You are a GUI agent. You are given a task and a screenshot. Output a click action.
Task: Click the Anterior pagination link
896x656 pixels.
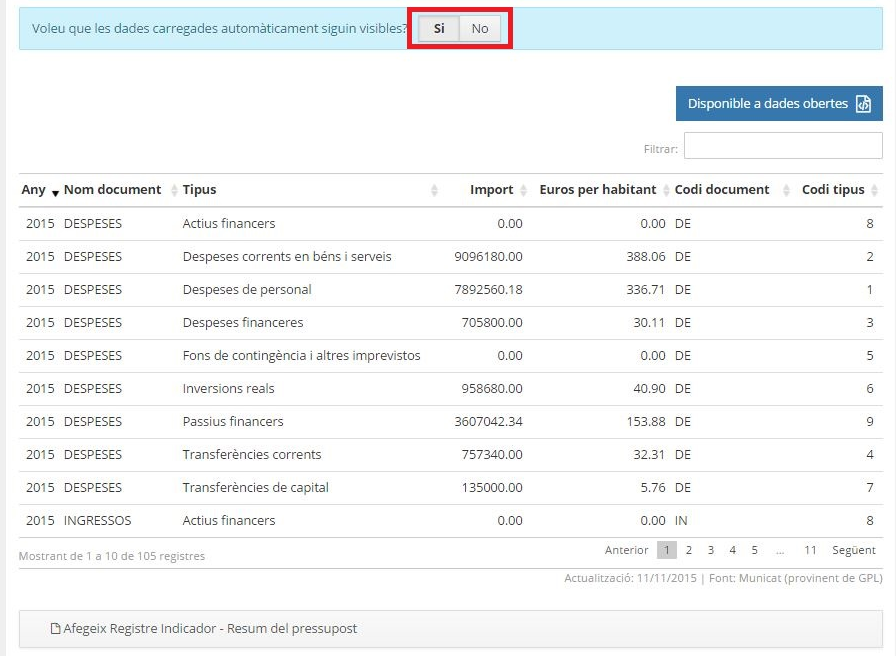pos(626,550)
